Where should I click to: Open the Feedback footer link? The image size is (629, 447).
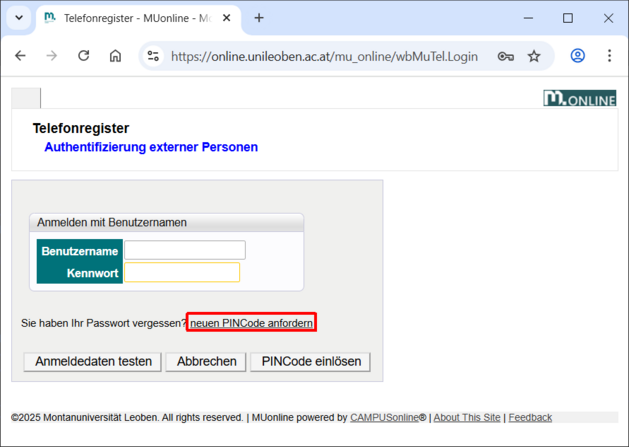(530, 418)
